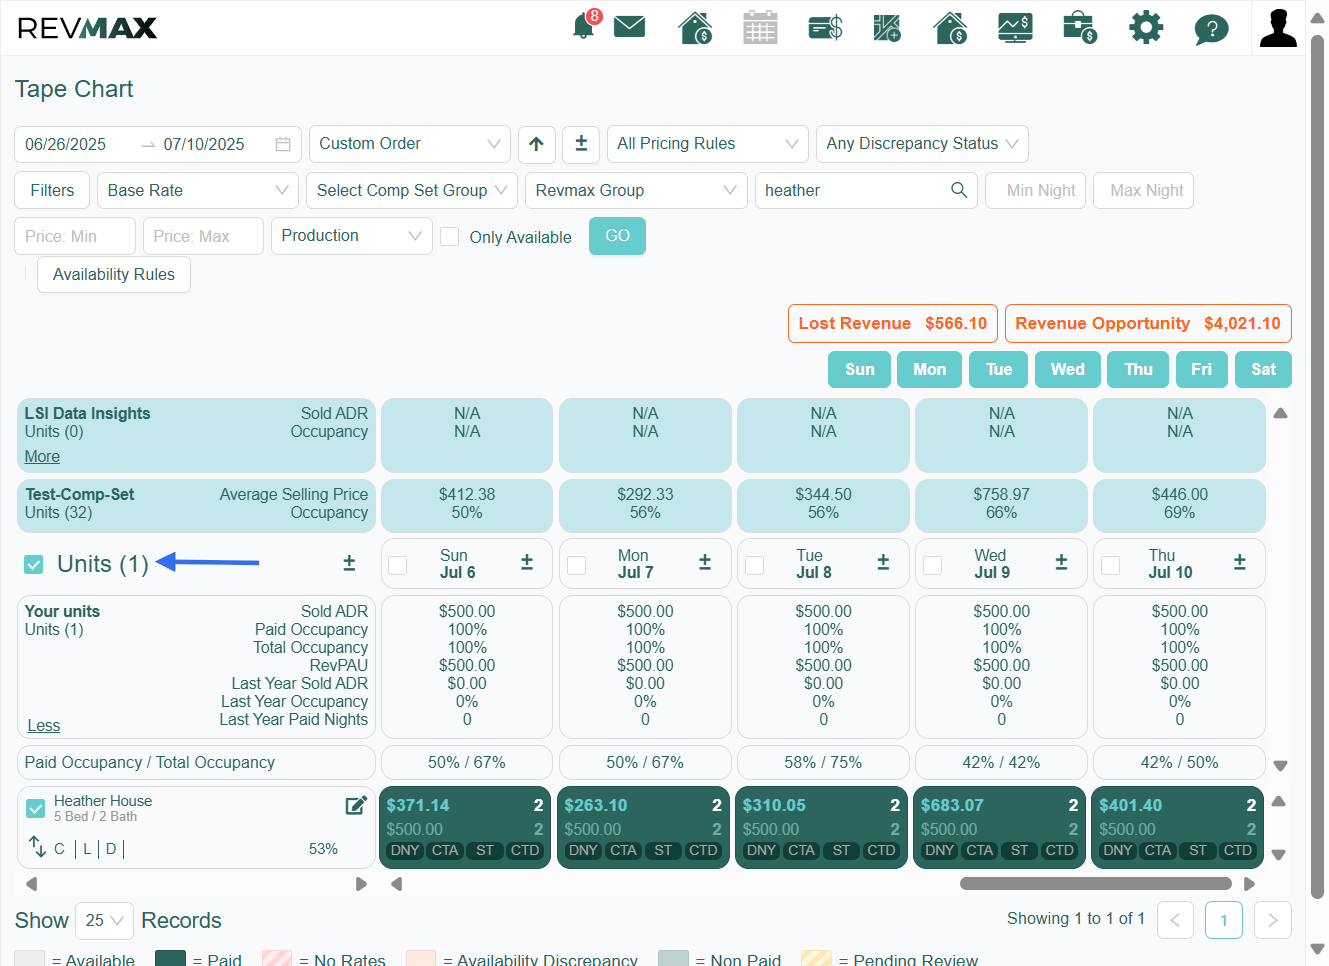
Task: Click the edit icon for Heather House
Action: pos(356,805)
